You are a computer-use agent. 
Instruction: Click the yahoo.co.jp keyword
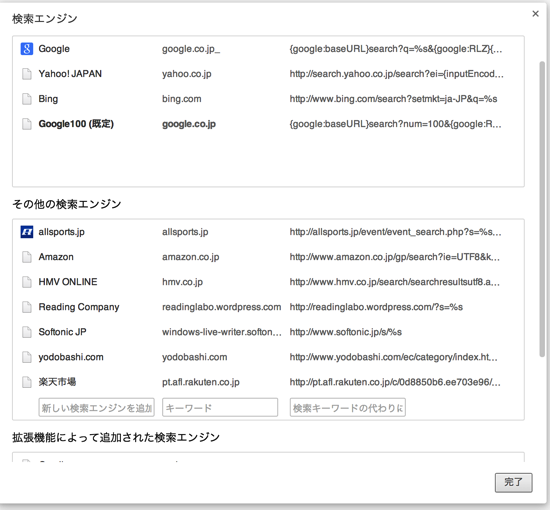coord(187,74)
